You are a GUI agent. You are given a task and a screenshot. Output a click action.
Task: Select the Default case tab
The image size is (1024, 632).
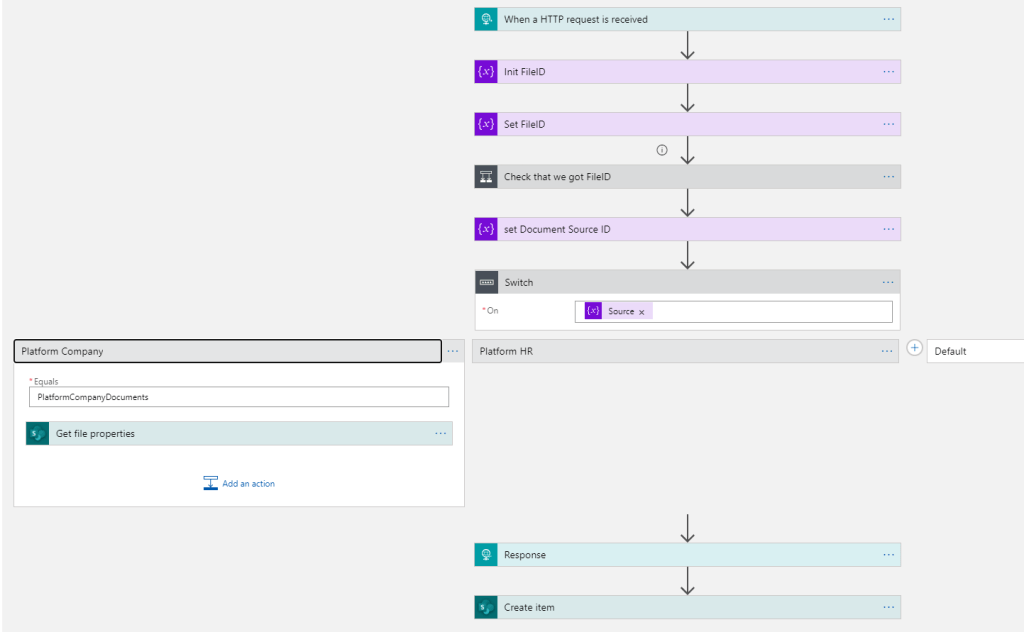click(x=974, y=351)
